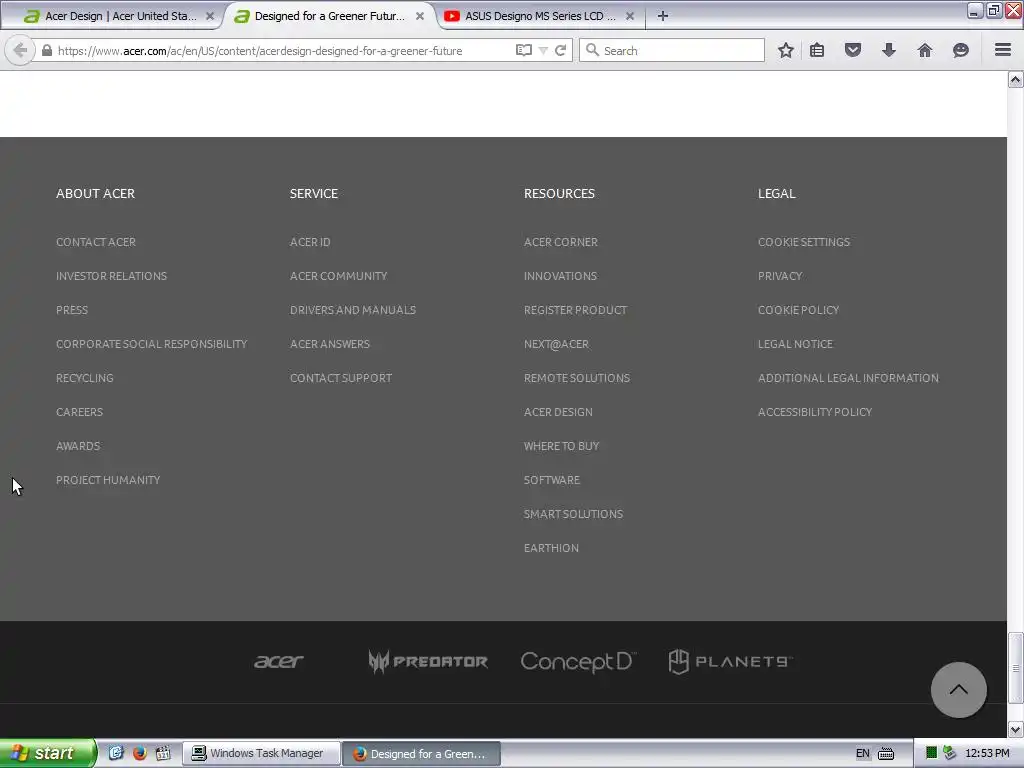Click the acer brand logo in footer
The width and height of the screenshot is (1024, 768).
(x=278, y=662)
